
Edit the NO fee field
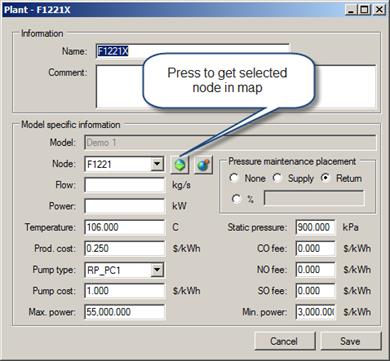click(x=315, y=270)
